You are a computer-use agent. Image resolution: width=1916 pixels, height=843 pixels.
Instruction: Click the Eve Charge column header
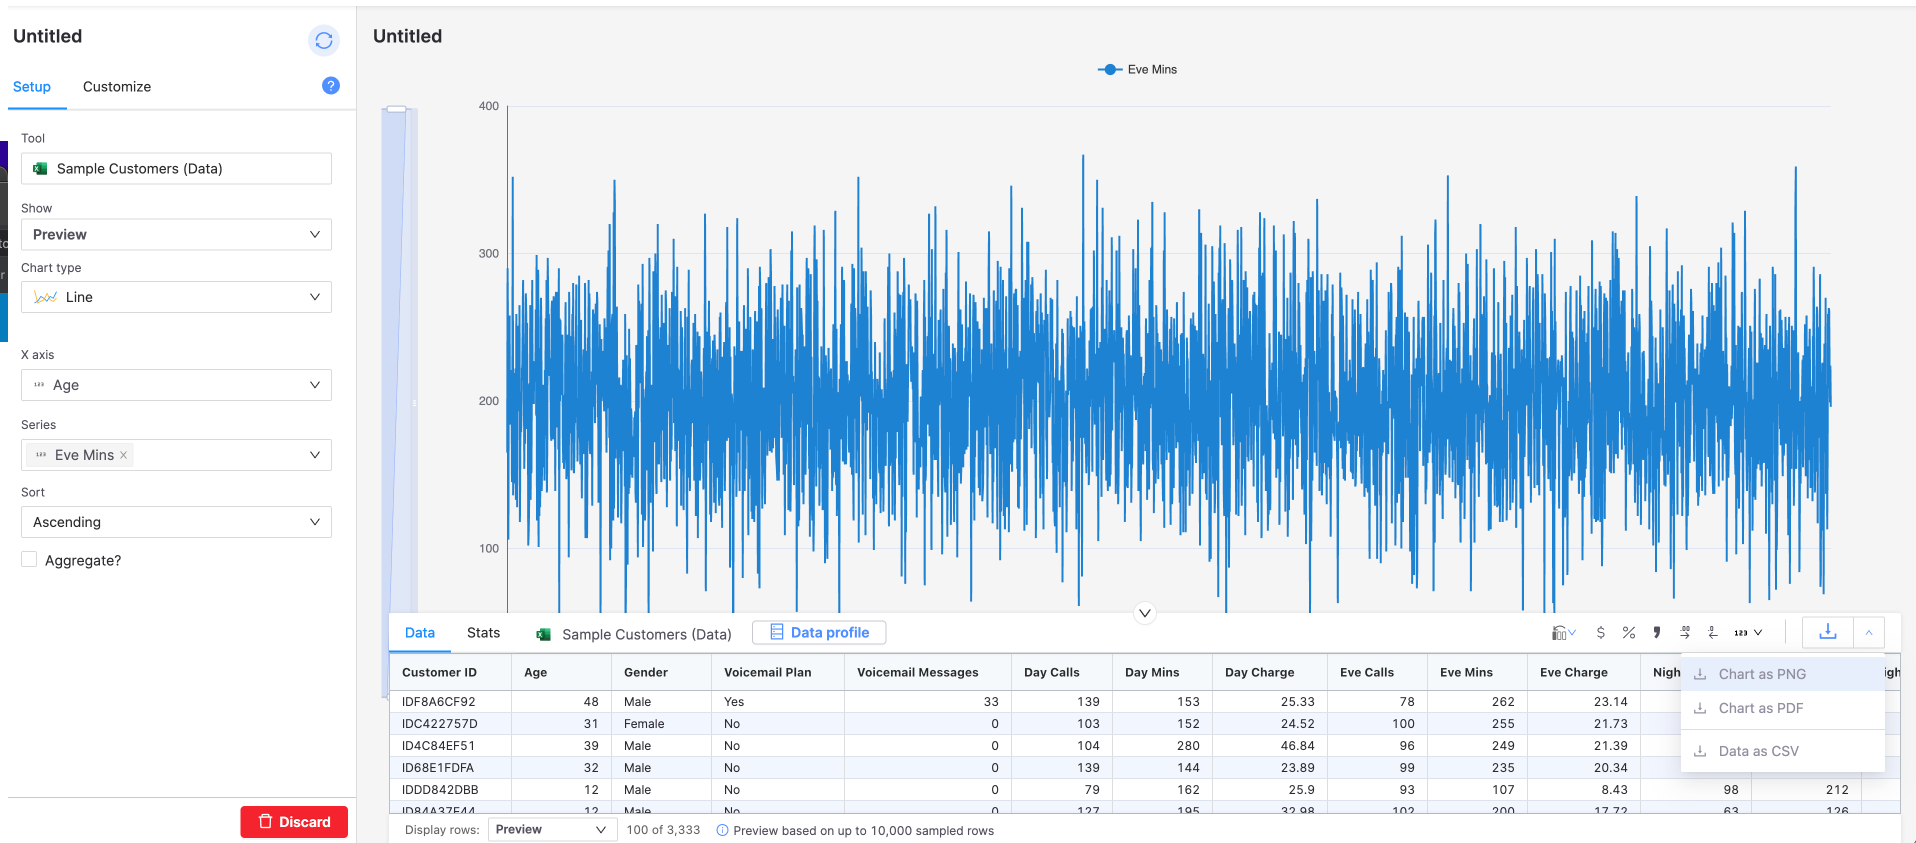[1583, 672]
